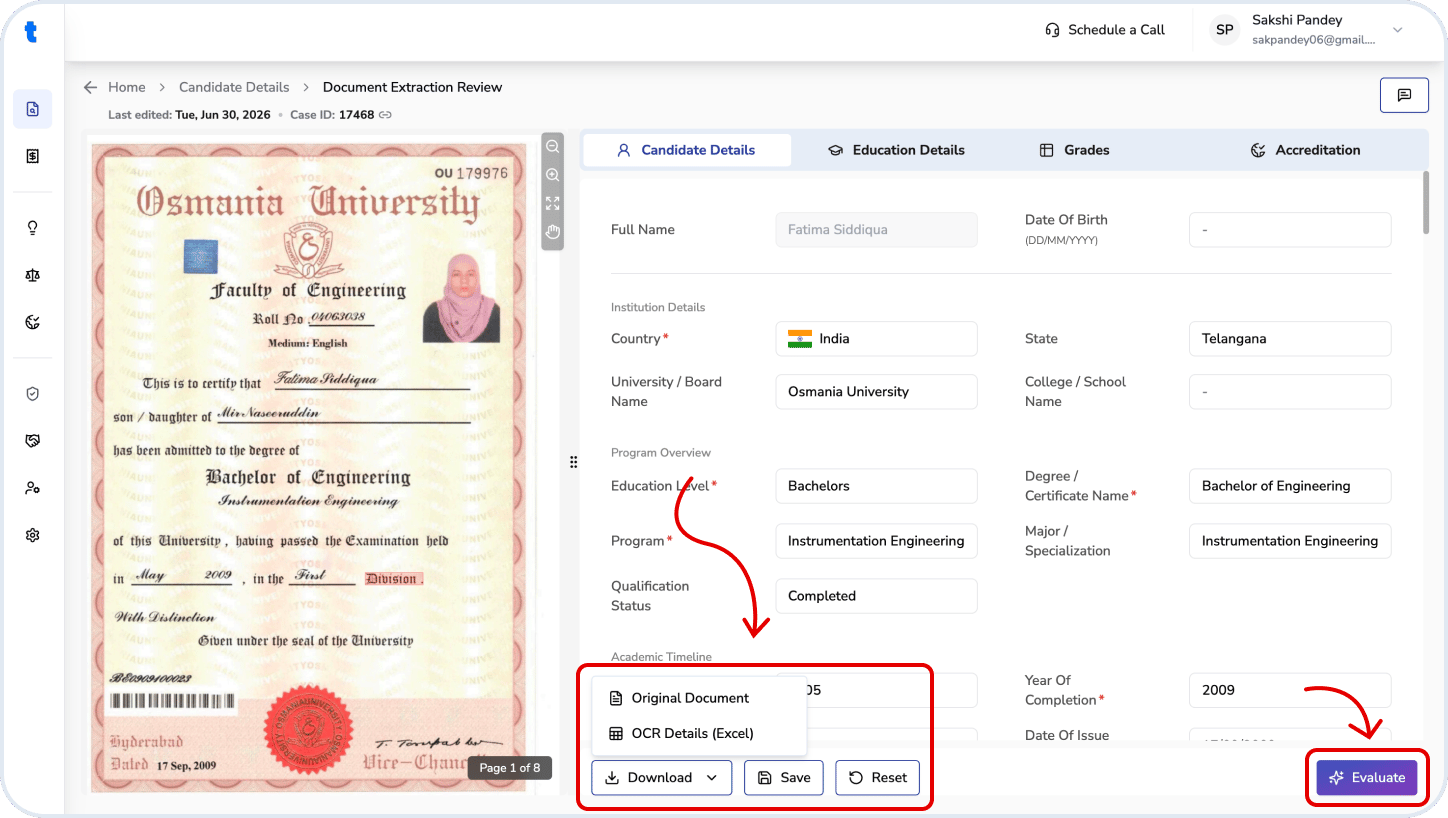Viewport: 1448px width, 818px height.
Task: Click the 'Program Overview' section heading
Action: click(x=661, y=453)
